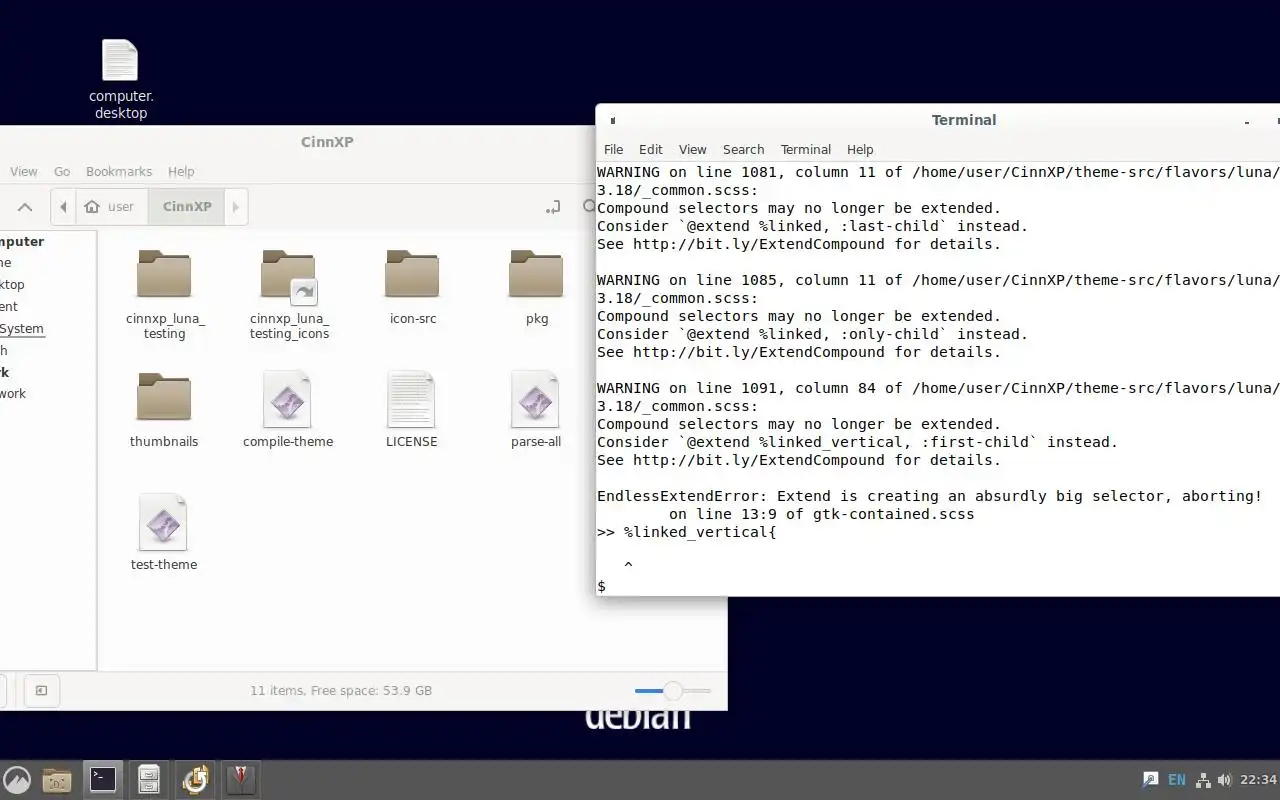Click '11 items, Free space: 53.9 GB' status text
Viewport: 1280px width, 800px height.
(x=341, y=691)
